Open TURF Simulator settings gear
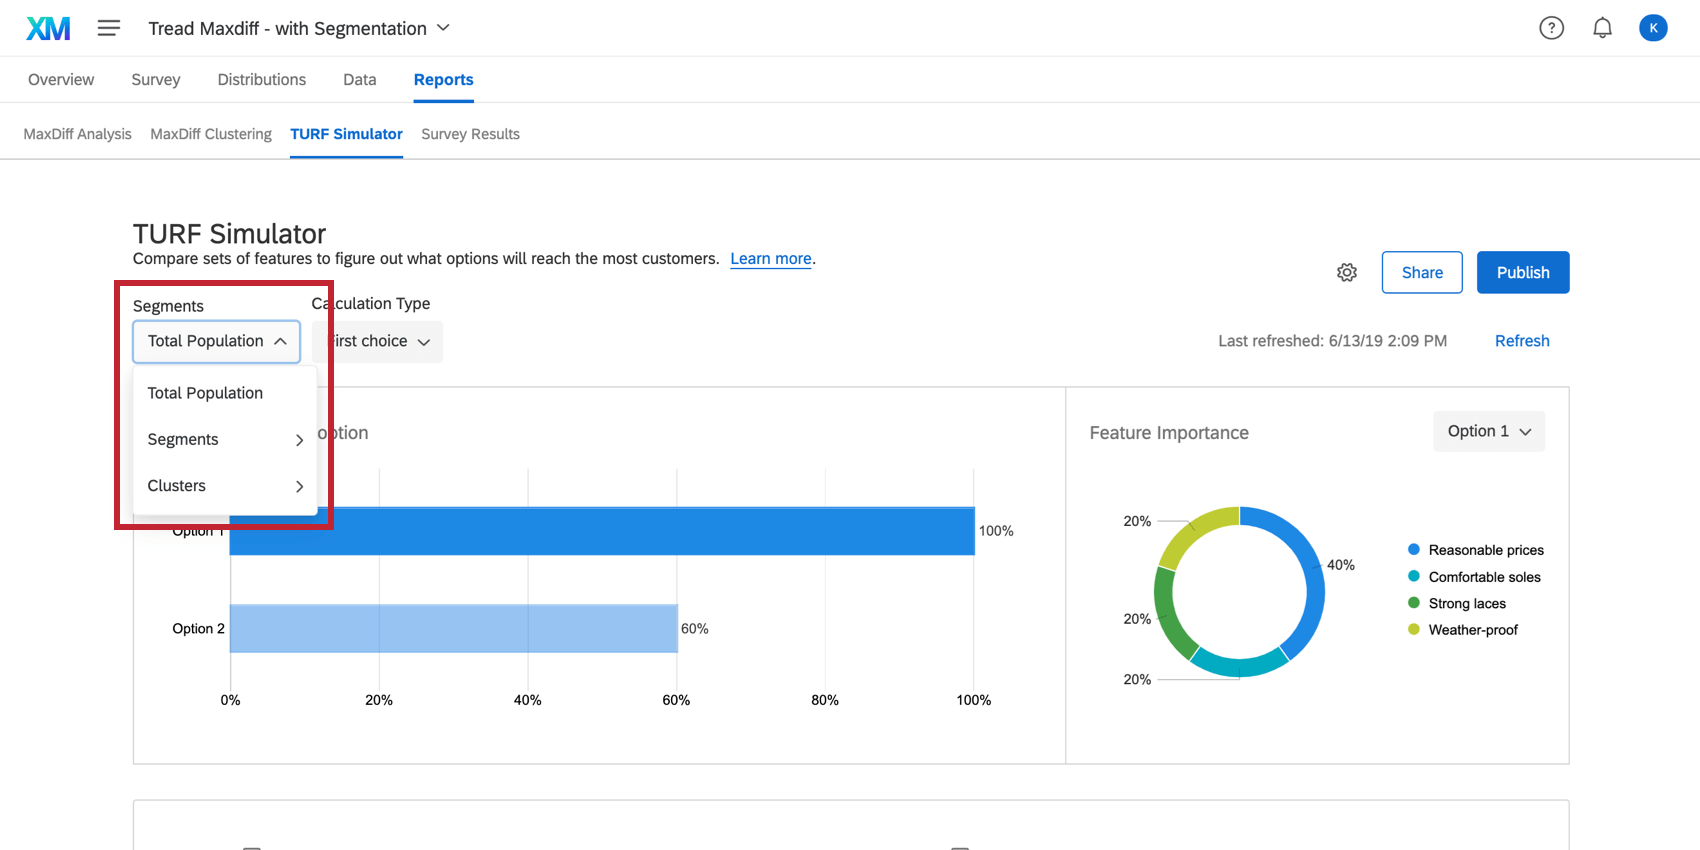1700x850 pixels. [x=1347, y=273]
